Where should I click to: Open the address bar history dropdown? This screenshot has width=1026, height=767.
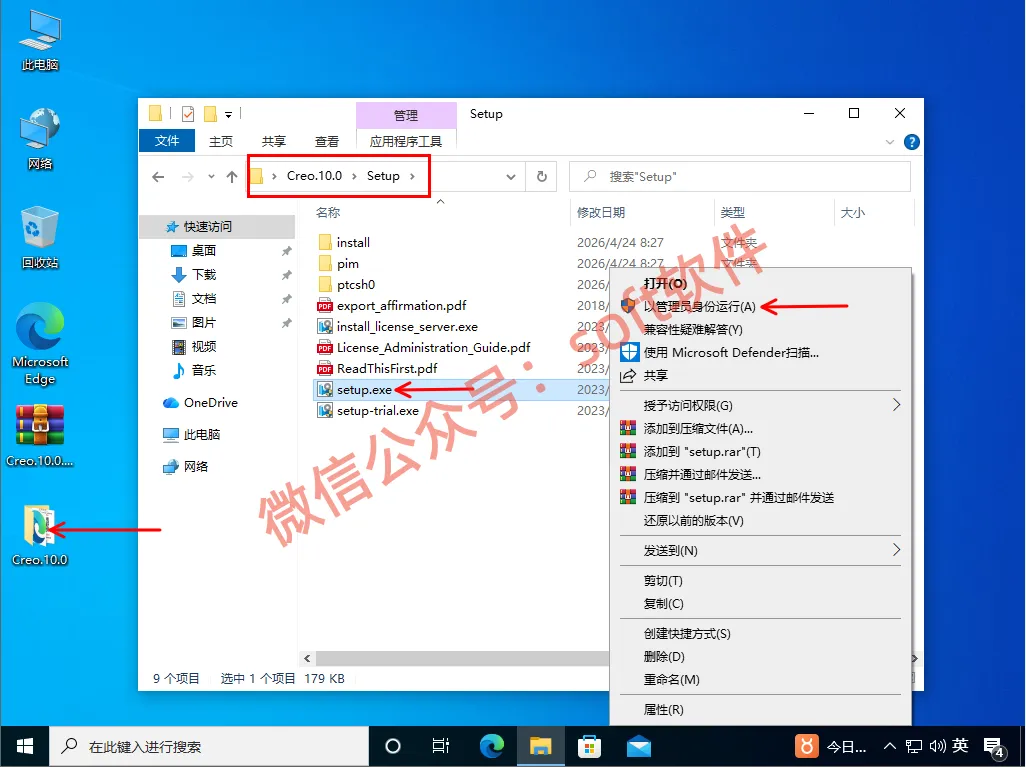(x=511, y=177)
